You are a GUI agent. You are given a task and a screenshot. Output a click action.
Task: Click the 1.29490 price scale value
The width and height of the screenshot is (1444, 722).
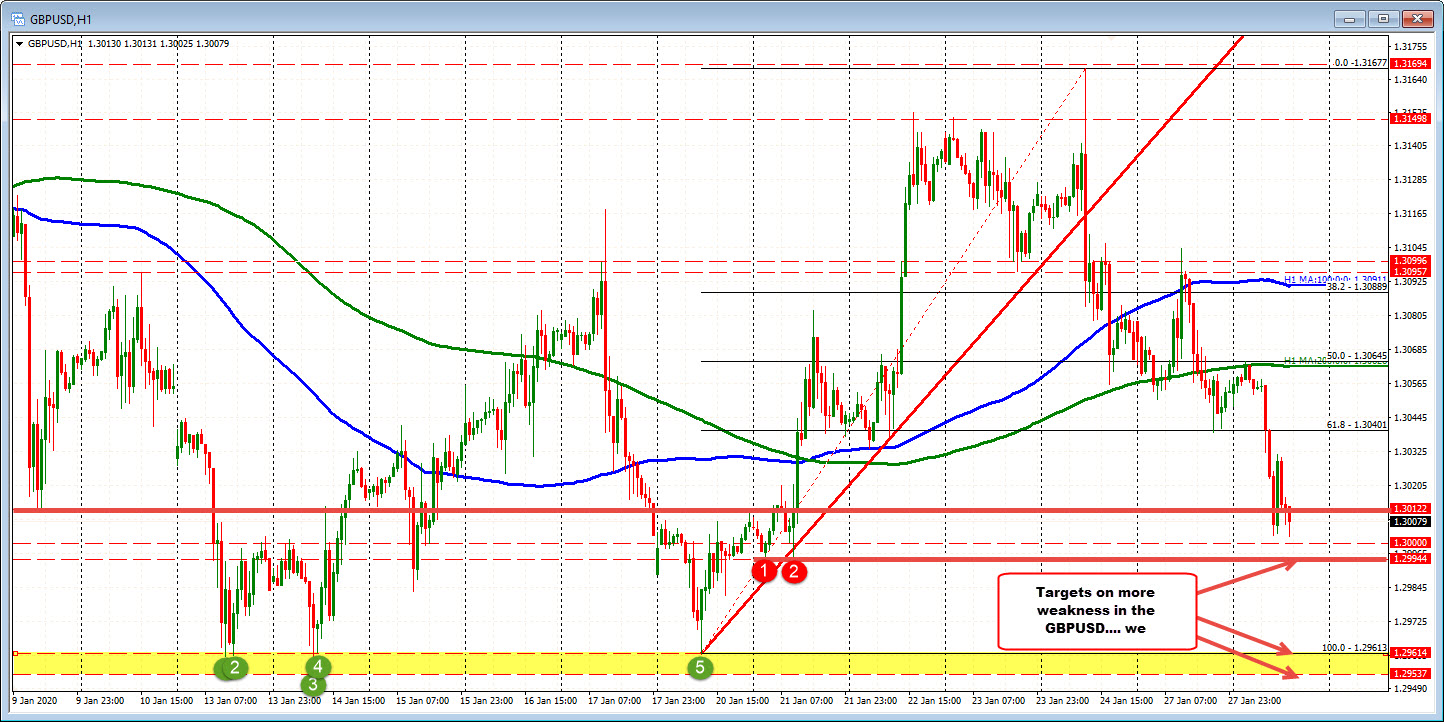coord(1413,689)
